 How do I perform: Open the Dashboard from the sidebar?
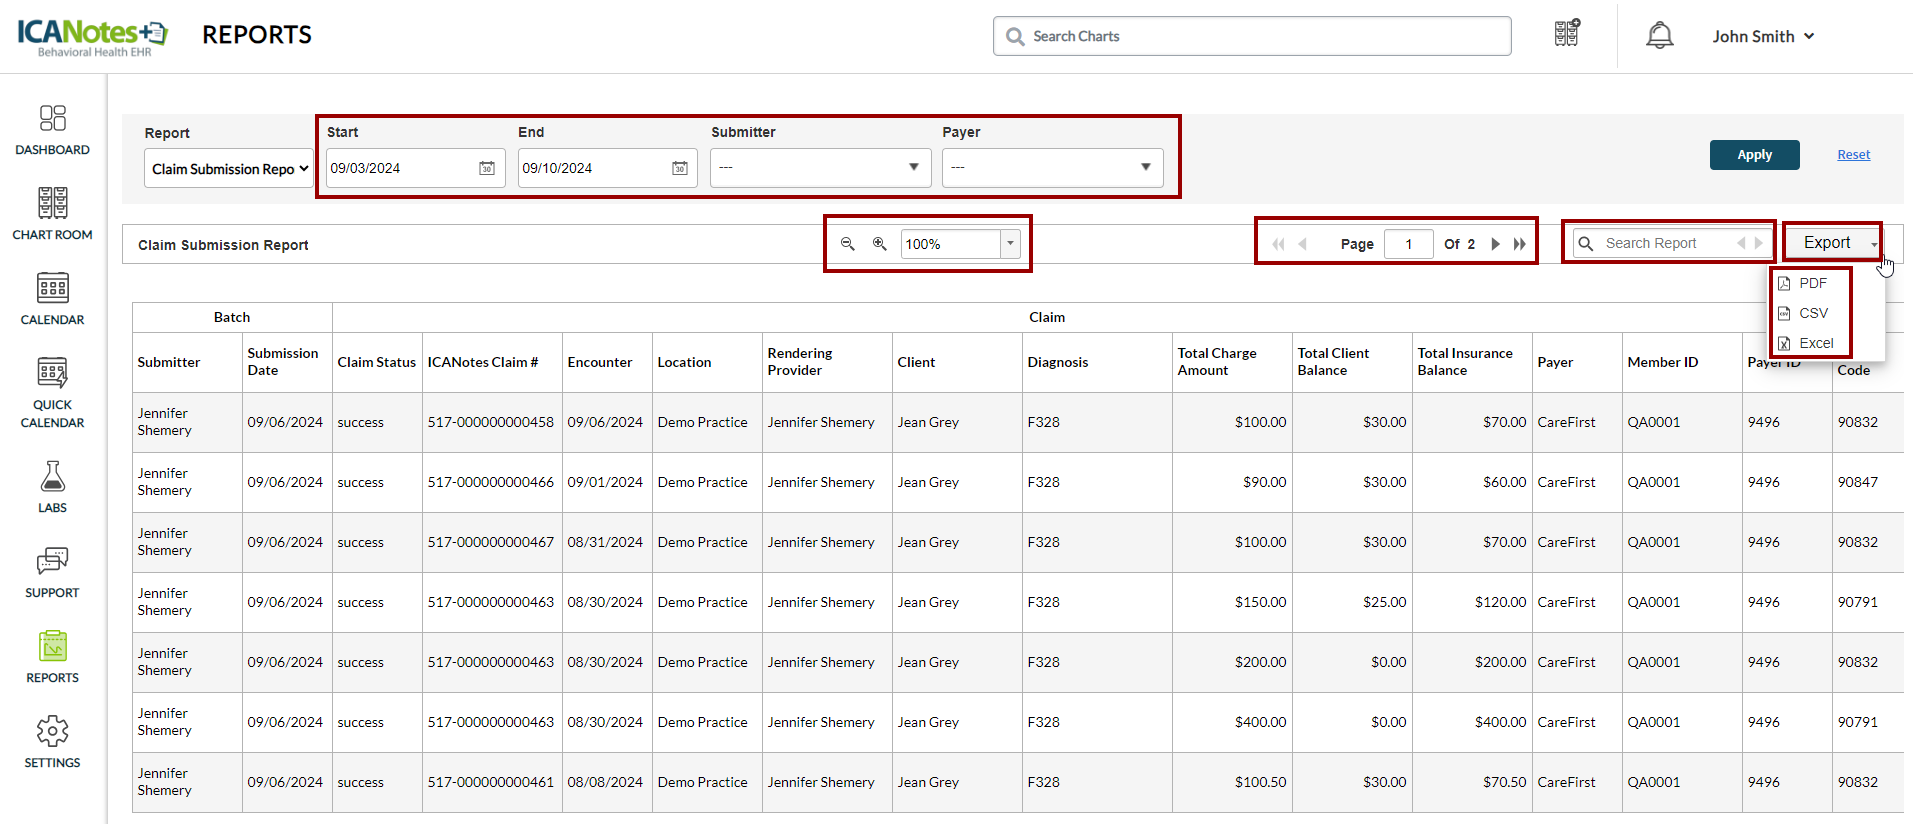(52, 130)
